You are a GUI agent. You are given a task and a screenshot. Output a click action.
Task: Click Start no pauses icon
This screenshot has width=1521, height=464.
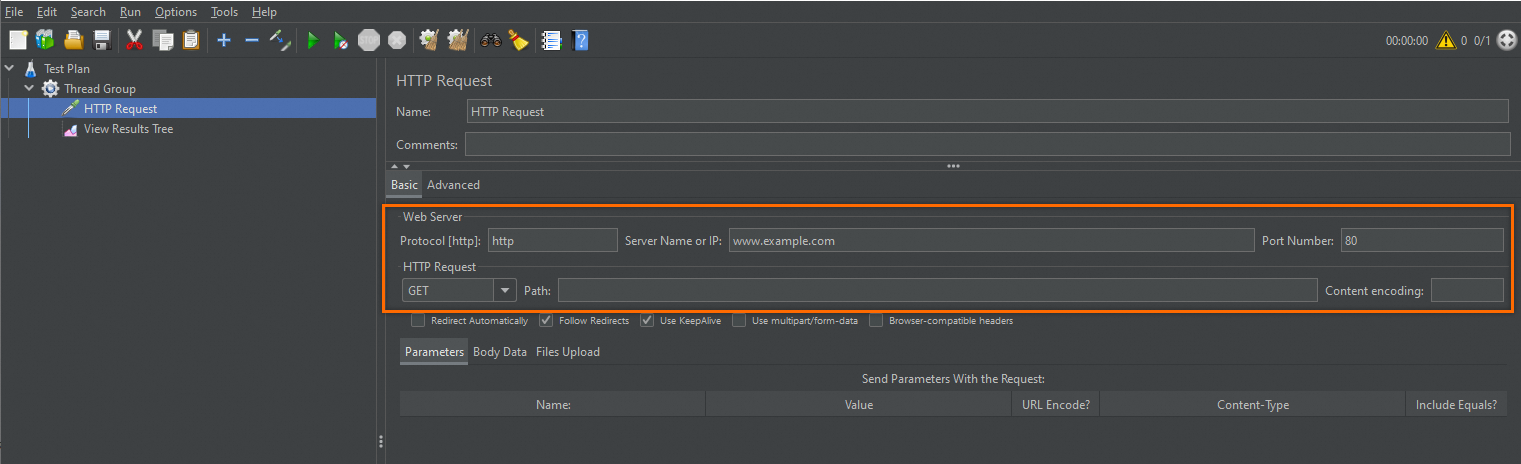click(x=341, y=40)
